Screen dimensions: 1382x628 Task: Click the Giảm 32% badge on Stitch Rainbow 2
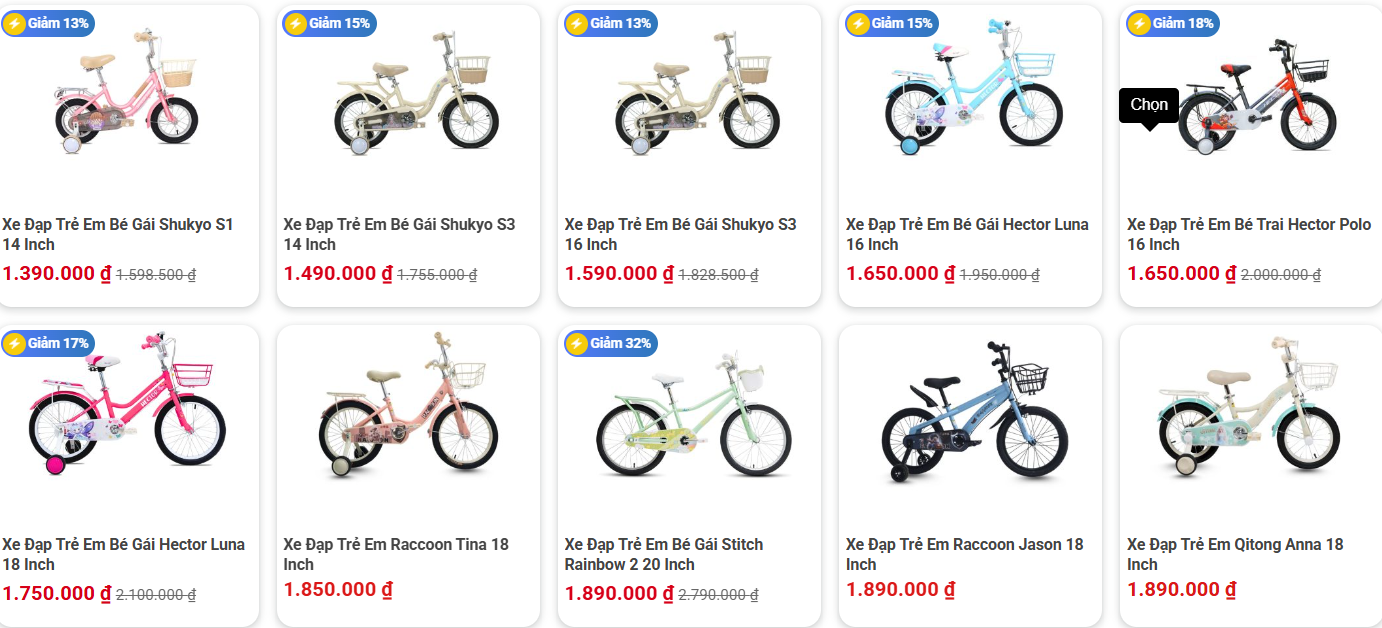(x=609, y=343)
